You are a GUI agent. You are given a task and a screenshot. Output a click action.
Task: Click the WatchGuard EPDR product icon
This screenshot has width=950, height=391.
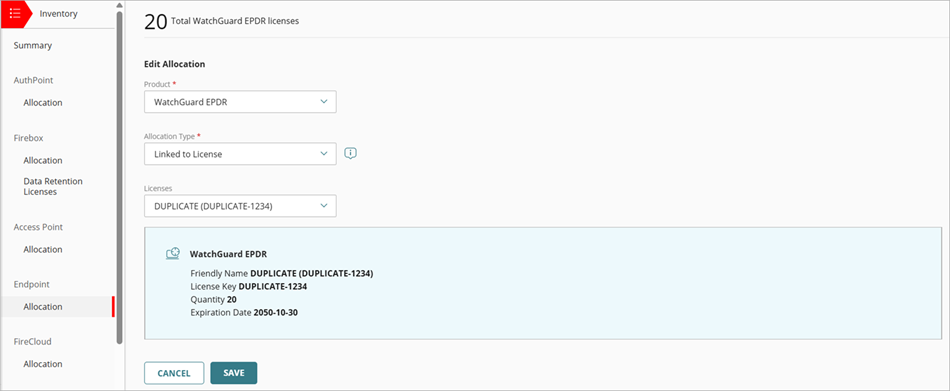[173, 254]
